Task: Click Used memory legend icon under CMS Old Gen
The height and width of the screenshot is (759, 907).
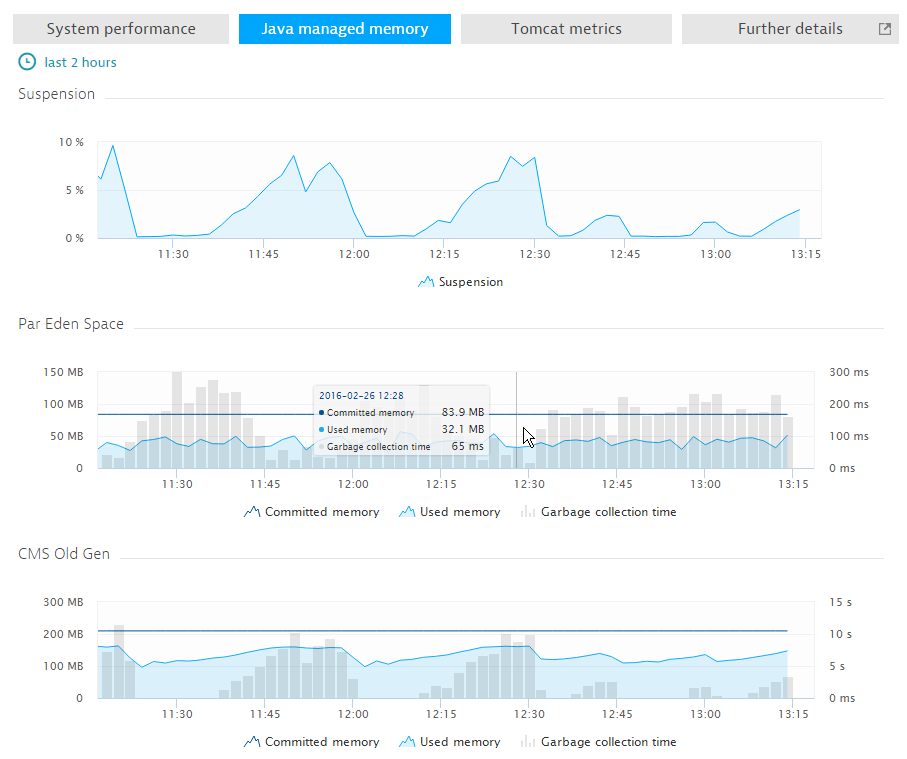Action: (407, 742)
